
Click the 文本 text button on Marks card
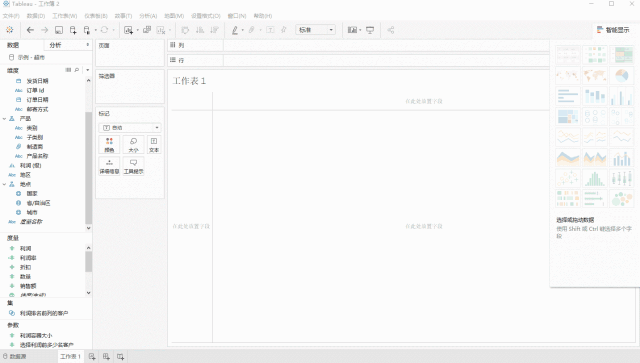click(154, 145)
